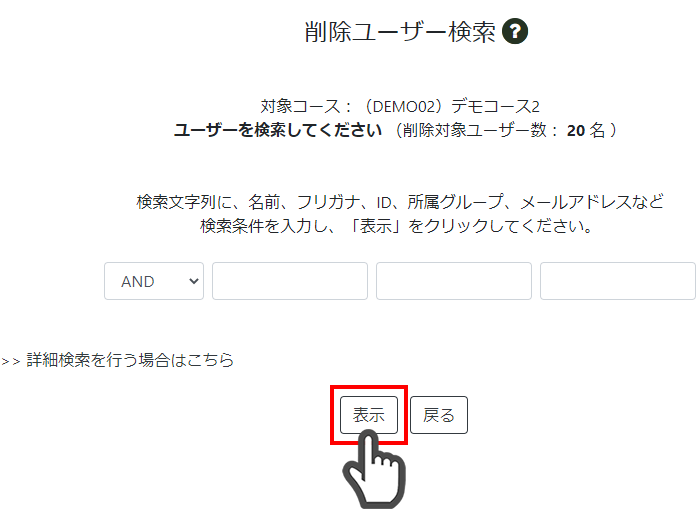Click the >> arrows before 詳細検索
Image resolution: width=700 pixels, height=528 pixels.
pos(11,361)
